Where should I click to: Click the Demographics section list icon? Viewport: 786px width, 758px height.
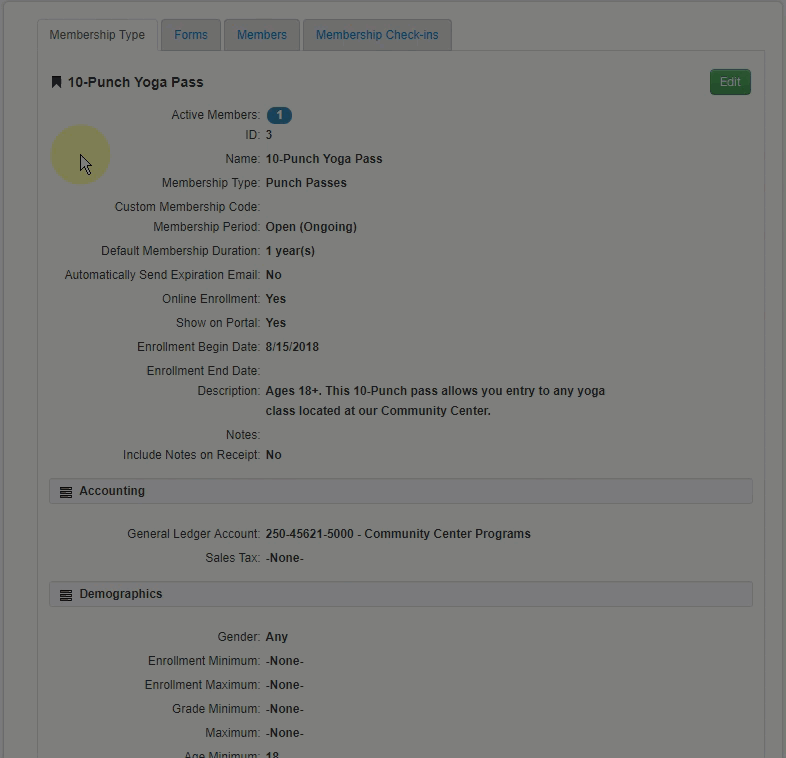click(x=66, y=595)
